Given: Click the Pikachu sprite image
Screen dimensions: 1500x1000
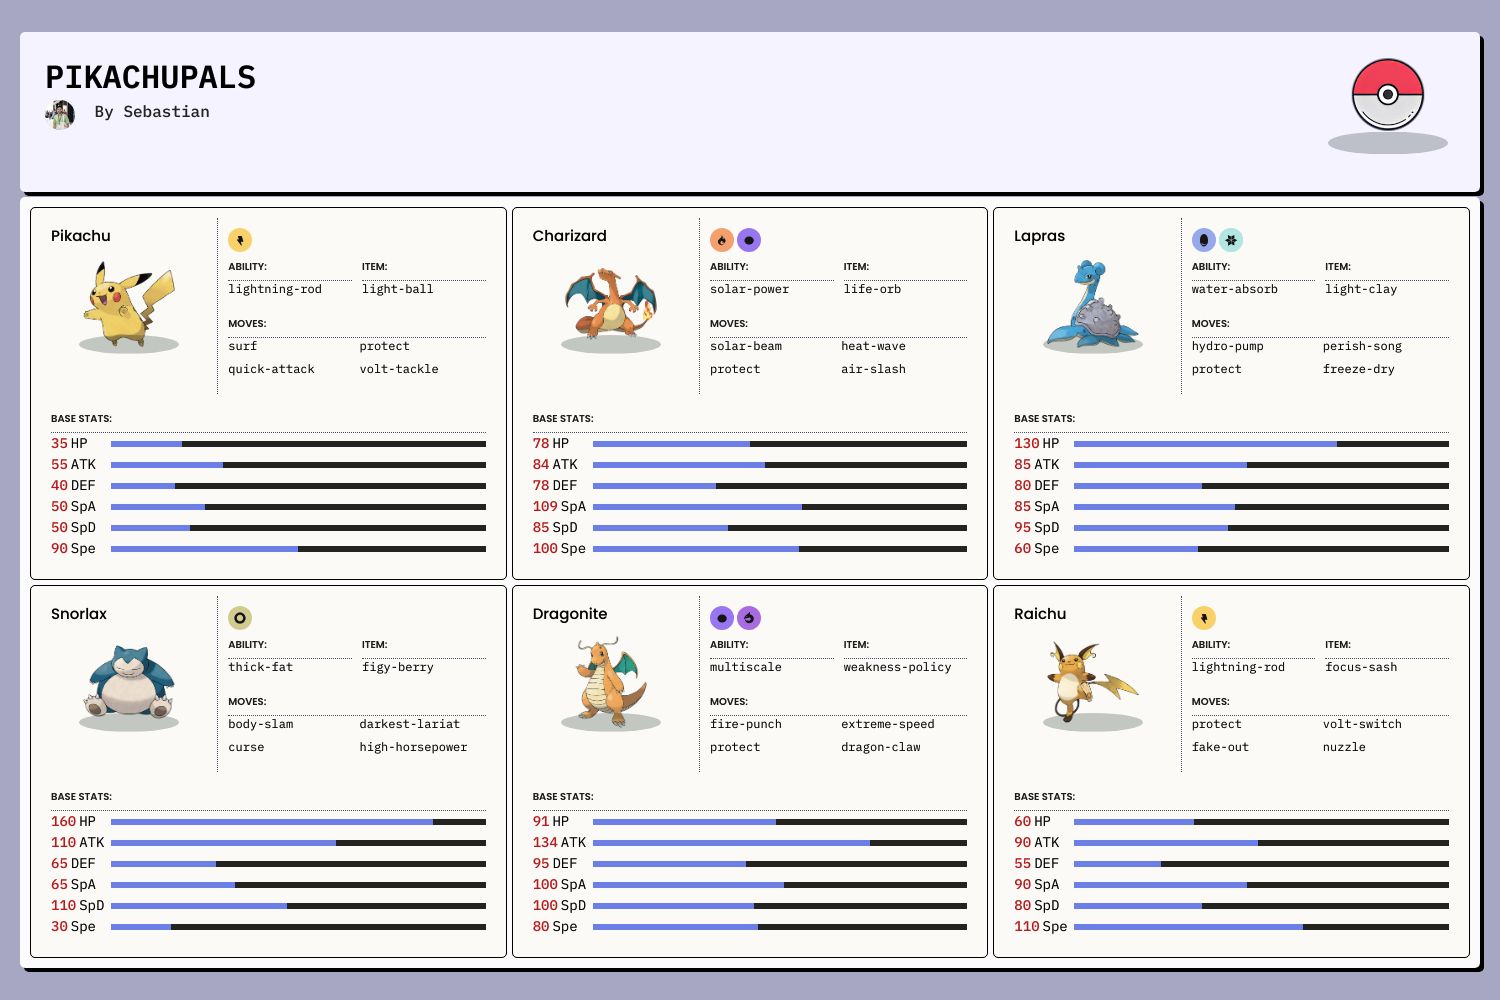Looking at the screenshot, I should point(129,304).
